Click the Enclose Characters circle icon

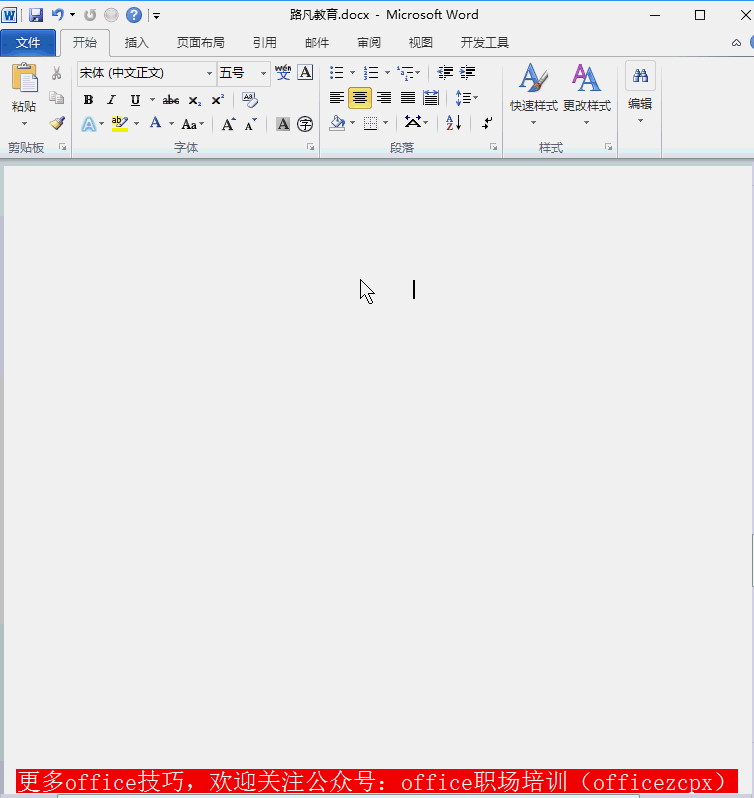click(305, 124)
